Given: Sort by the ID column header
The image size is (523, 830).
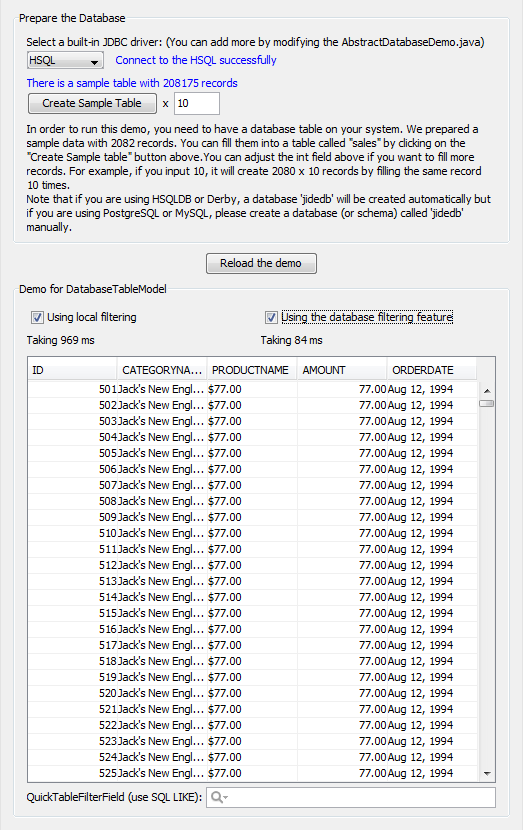Looking at the screenshot, I should [72, 370].
